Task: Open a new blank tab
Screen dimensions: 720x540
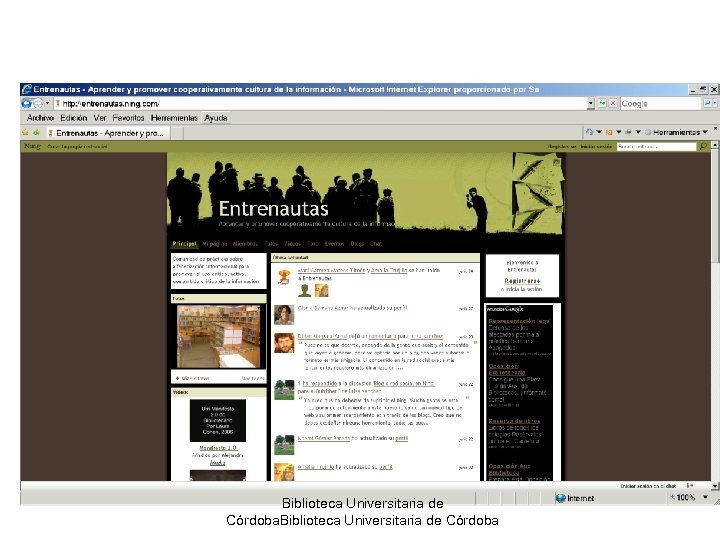Action: point(177,134)
